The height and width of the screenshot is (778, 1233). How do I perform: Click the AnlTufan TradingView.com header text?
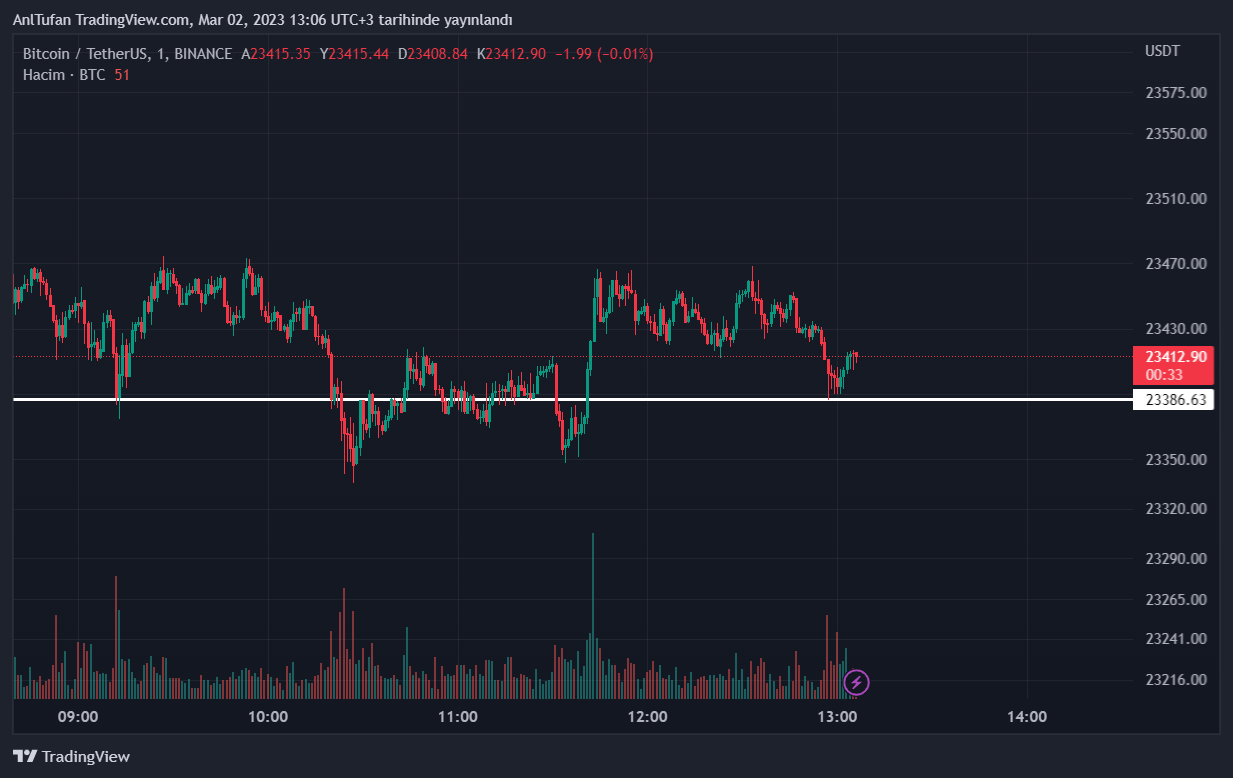[x=262, y=20]
